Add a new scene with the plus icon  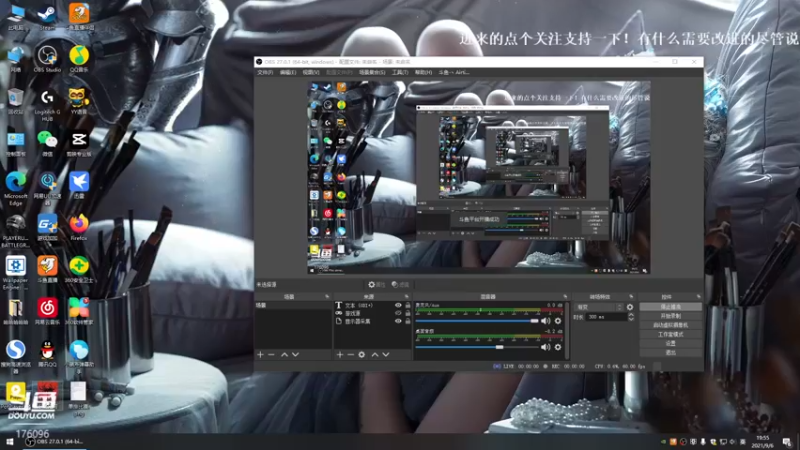click(260, 355)
